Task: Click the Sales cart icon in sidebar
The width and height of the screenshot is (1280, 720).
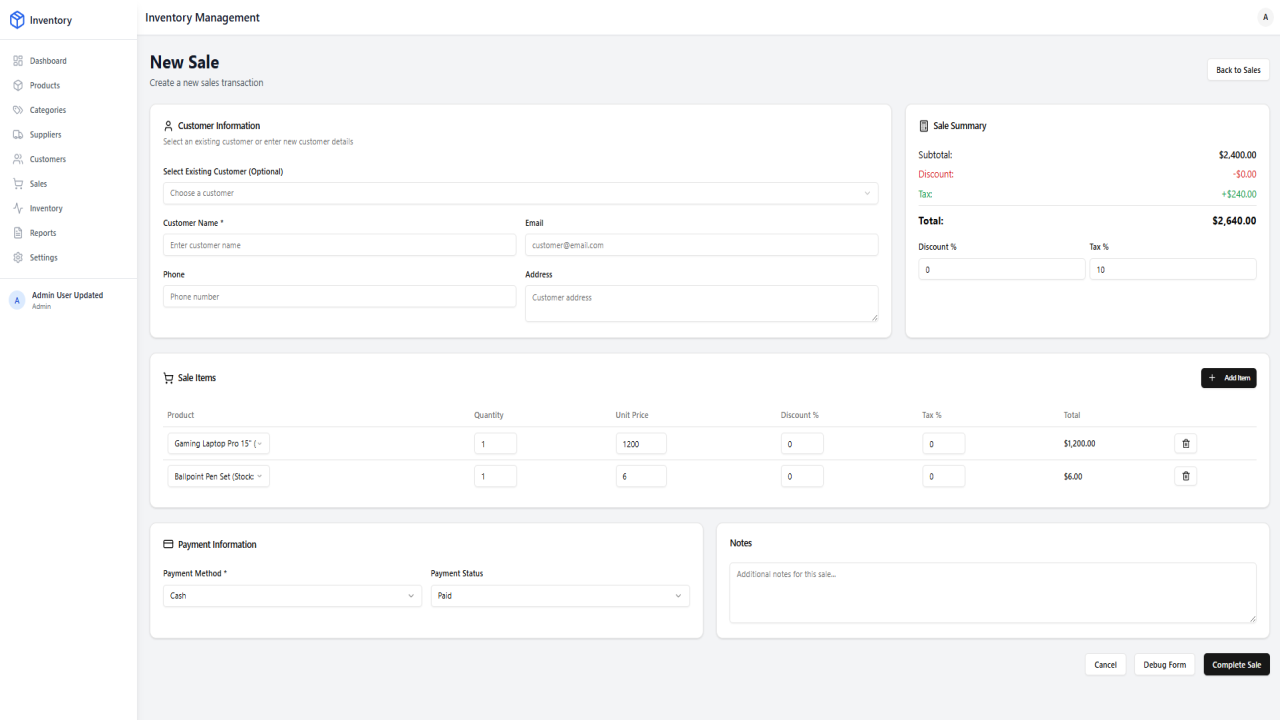Action: click(18, 184)
